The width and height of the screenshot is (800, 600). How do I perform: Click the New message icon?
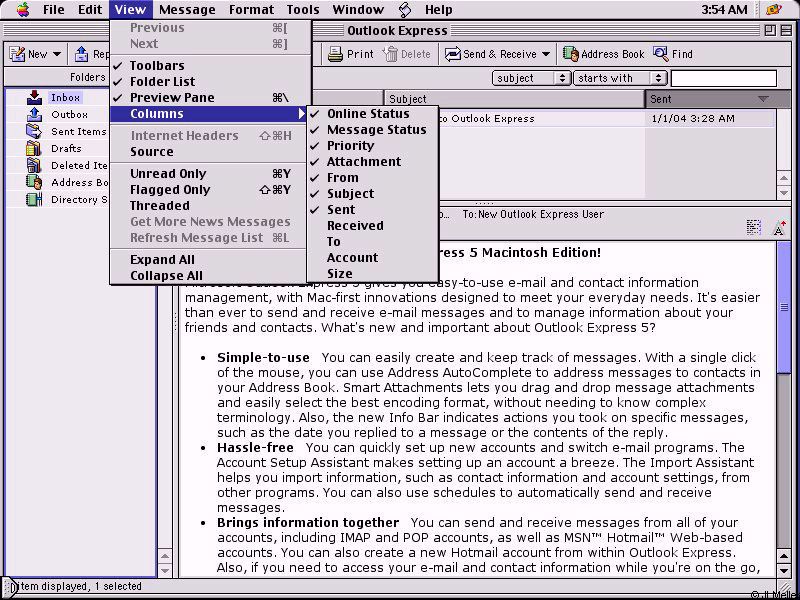click(17, 54)
